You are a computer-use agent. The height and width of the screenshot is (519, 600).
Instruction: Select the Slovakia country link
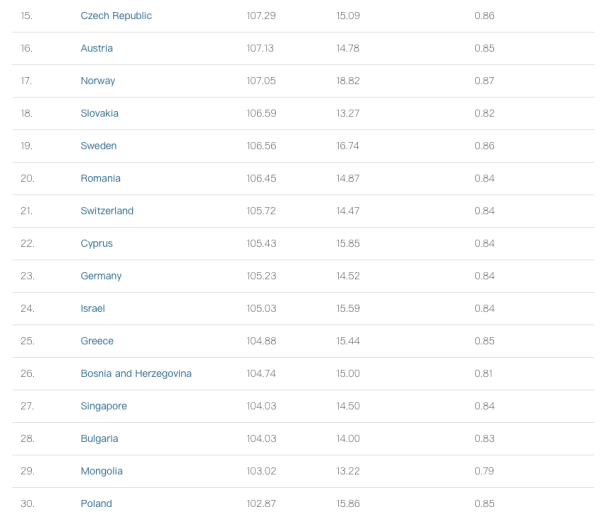(100, 113)
